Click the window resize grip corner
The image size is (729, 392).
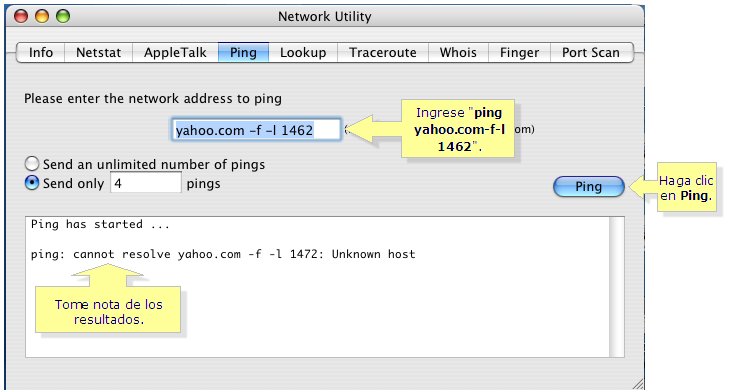point(638,384)
